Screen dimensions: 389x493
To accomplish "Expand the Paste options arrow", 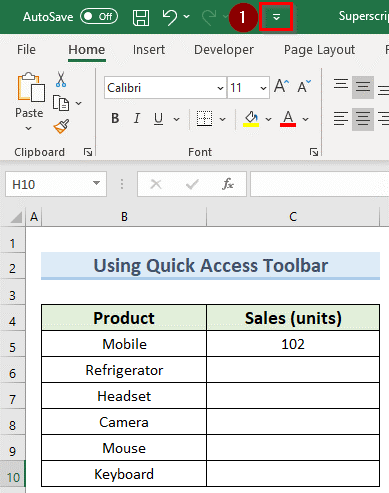I will (29, 128).
